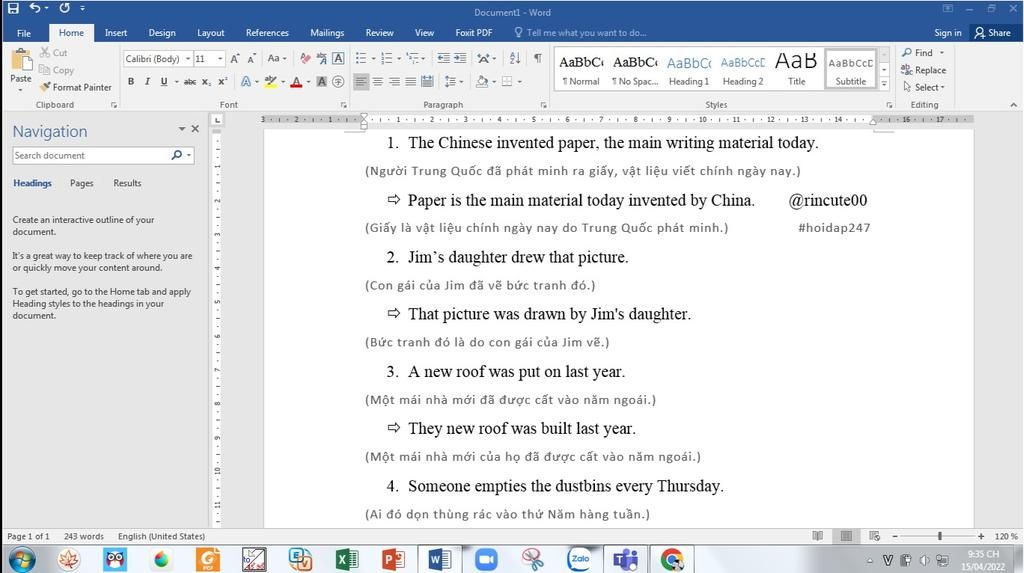Undo the last action
Screen dimensions: 1024x573
pos(35,8)
